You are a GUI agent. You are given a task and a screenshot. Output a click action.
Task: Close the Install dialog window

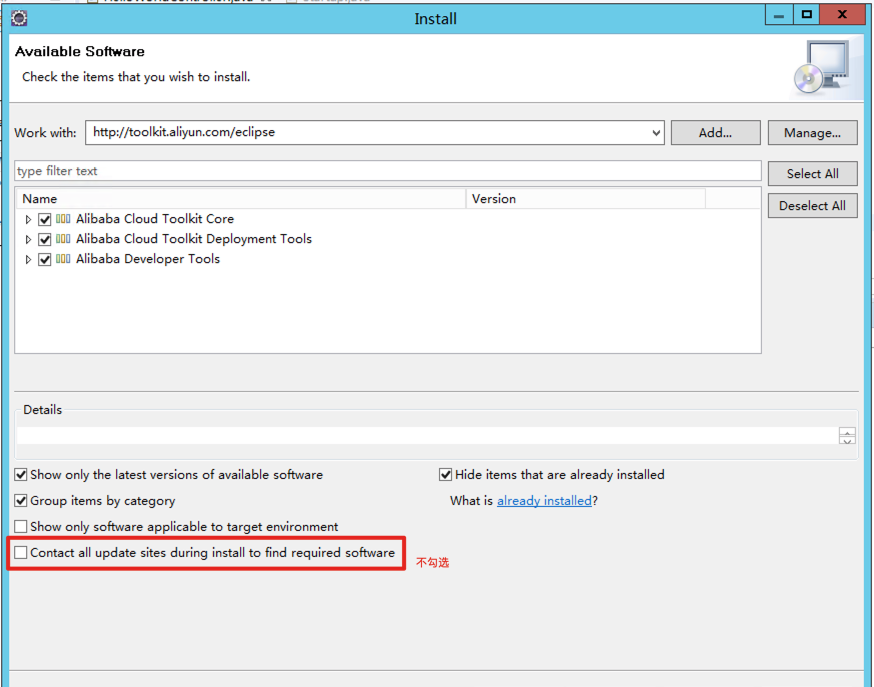tap(842, 15)
